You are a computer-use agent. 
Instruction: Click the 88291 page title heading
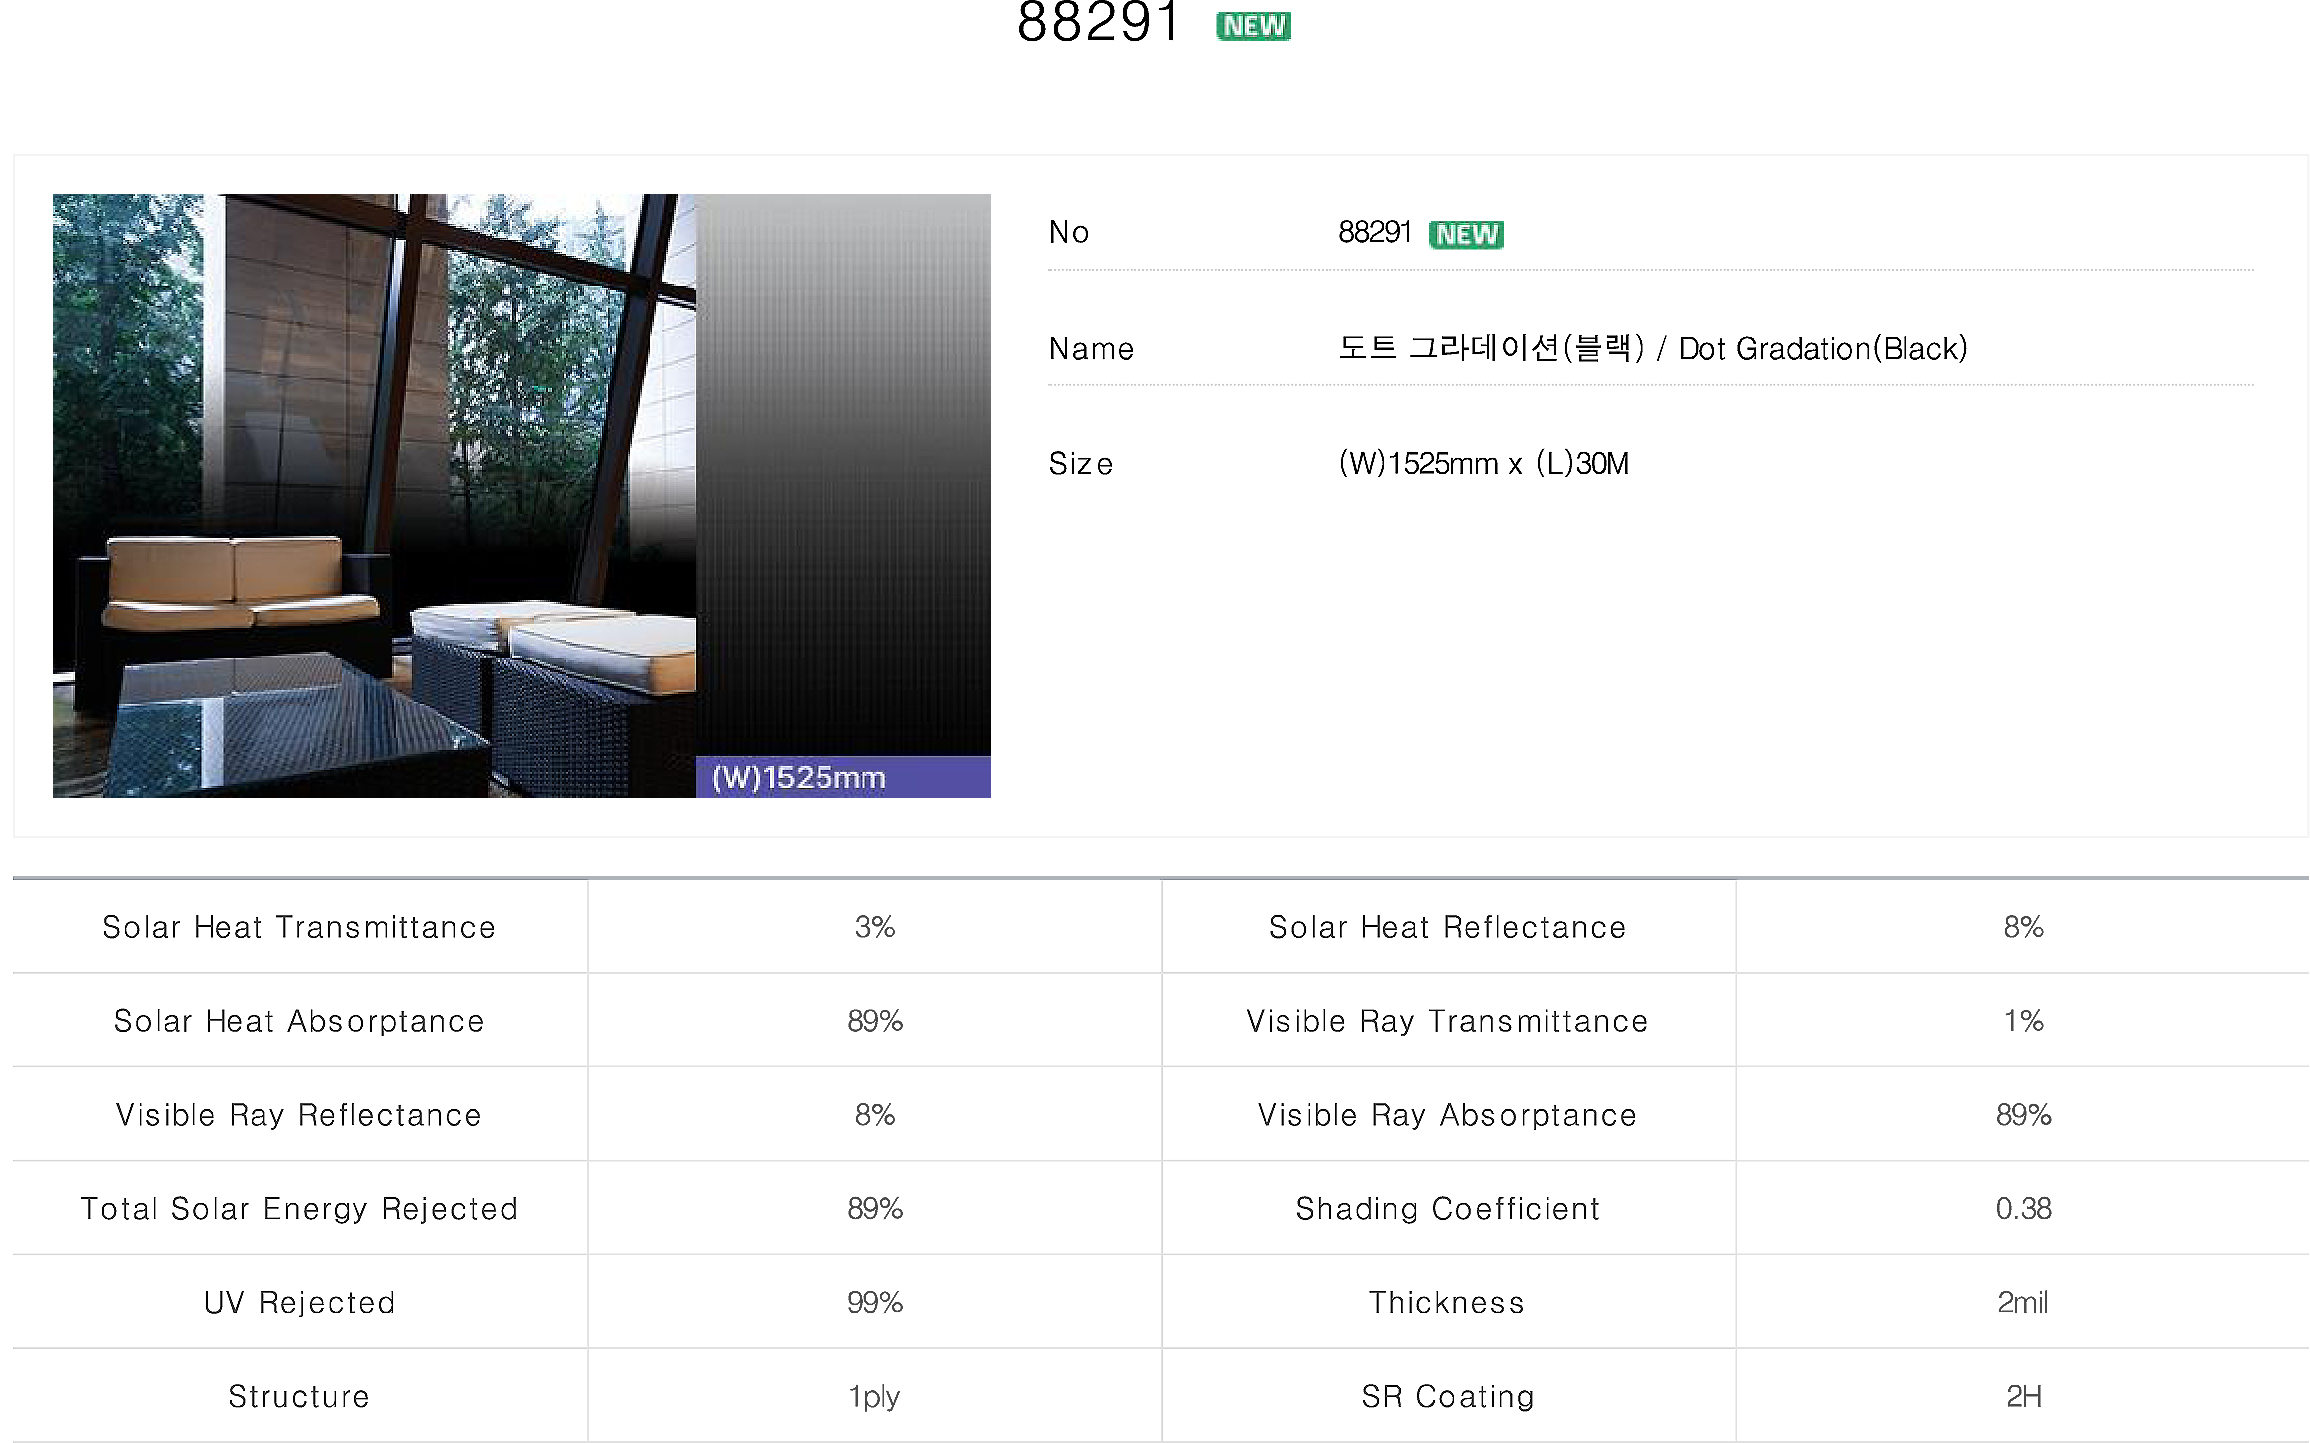1098,22
